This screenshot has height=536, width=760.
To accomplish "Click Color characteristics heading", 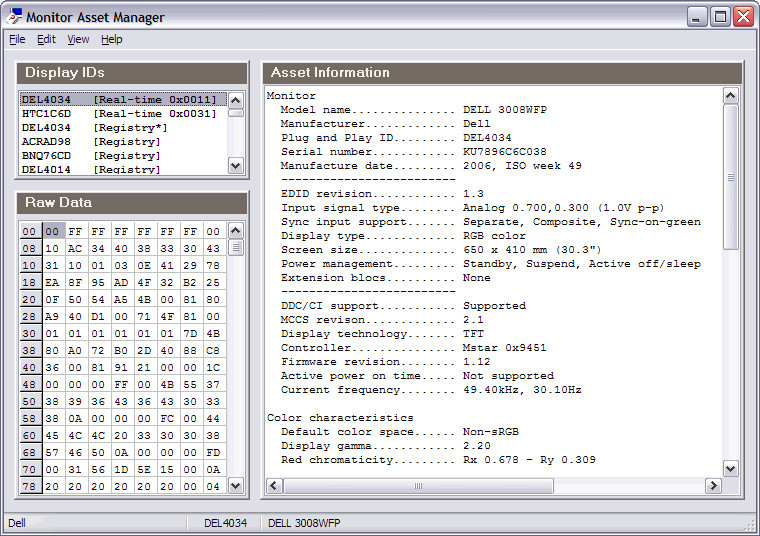I will pos(340,418).
